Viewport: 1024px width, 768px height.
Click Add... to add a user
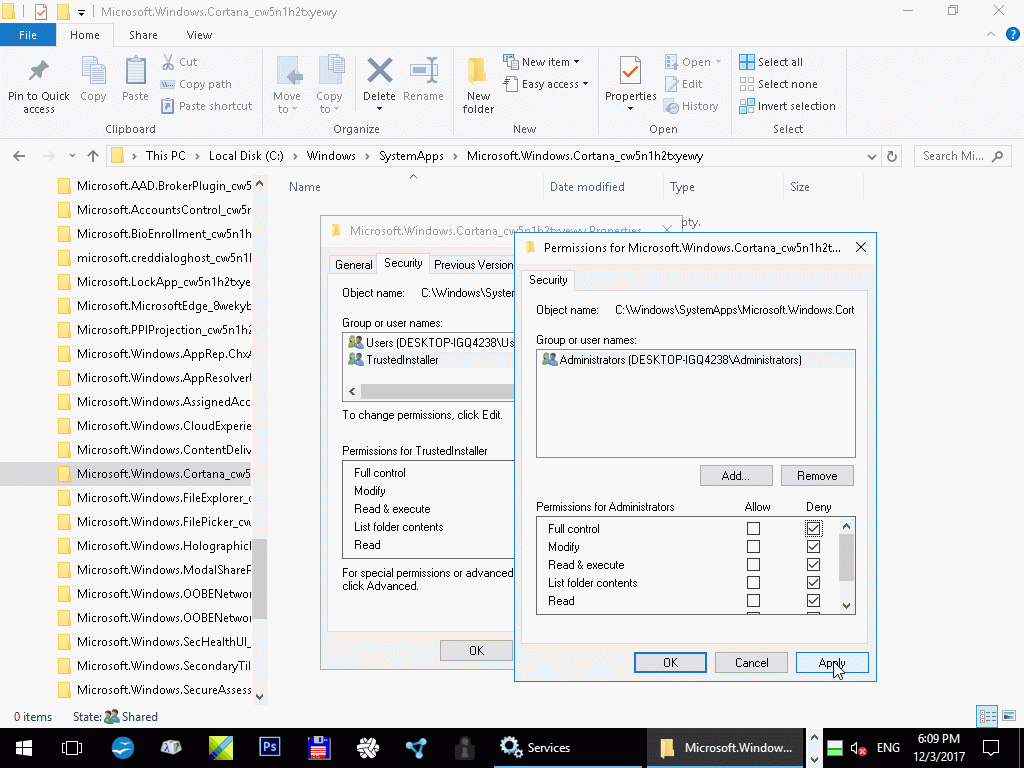click(x=736, y=476)
